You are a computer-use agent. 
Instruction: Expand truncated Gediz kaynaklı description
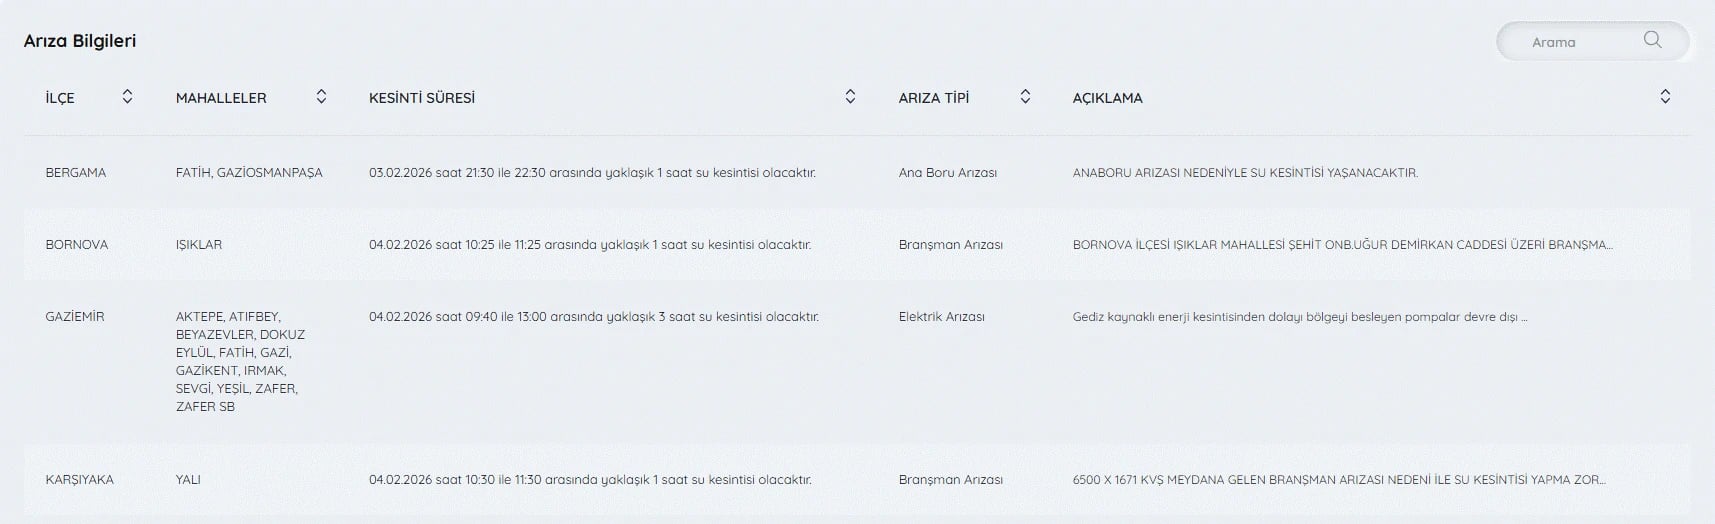1299,317
